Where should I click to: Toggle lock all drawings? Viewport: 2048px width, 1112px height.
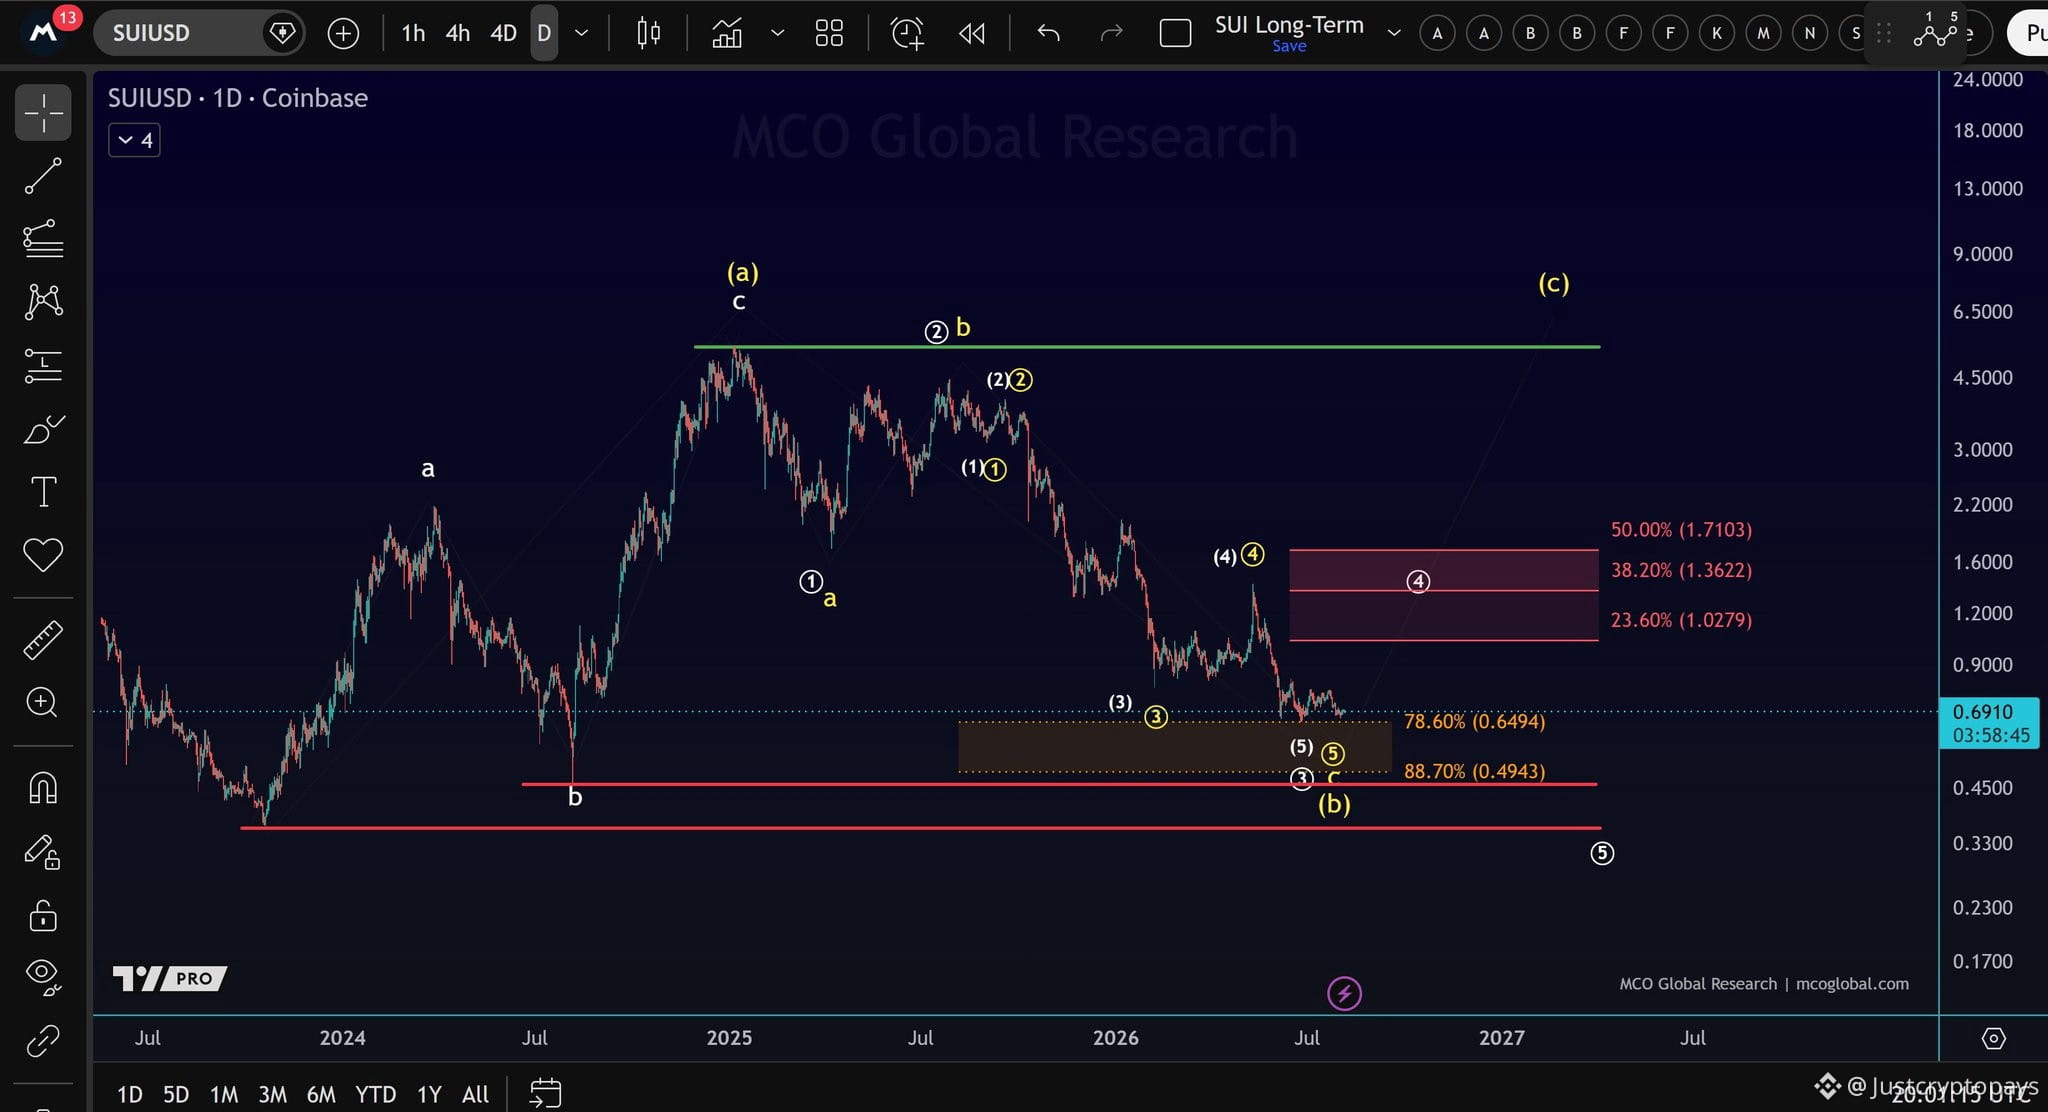click(43, 915)
